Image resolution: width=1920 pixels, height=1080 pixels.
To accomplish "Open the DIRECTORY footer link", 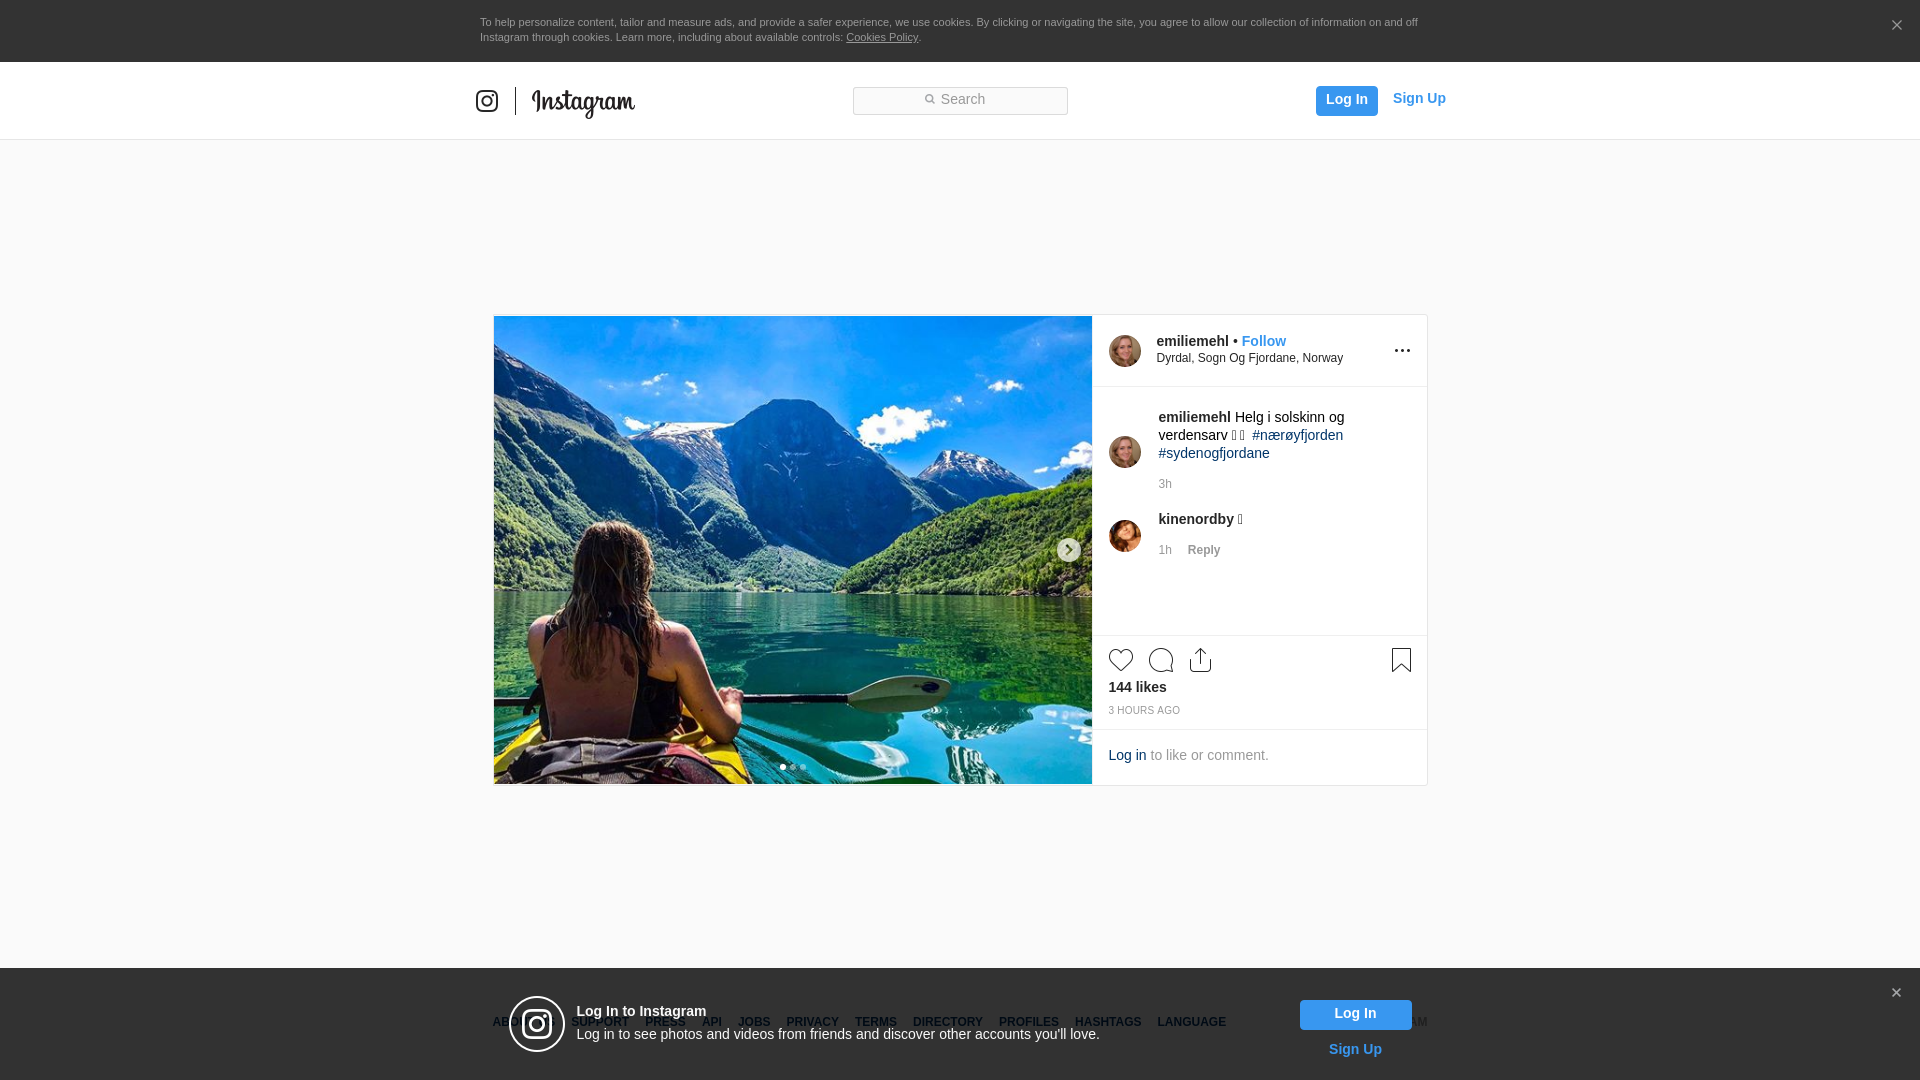I will 948,1022.
